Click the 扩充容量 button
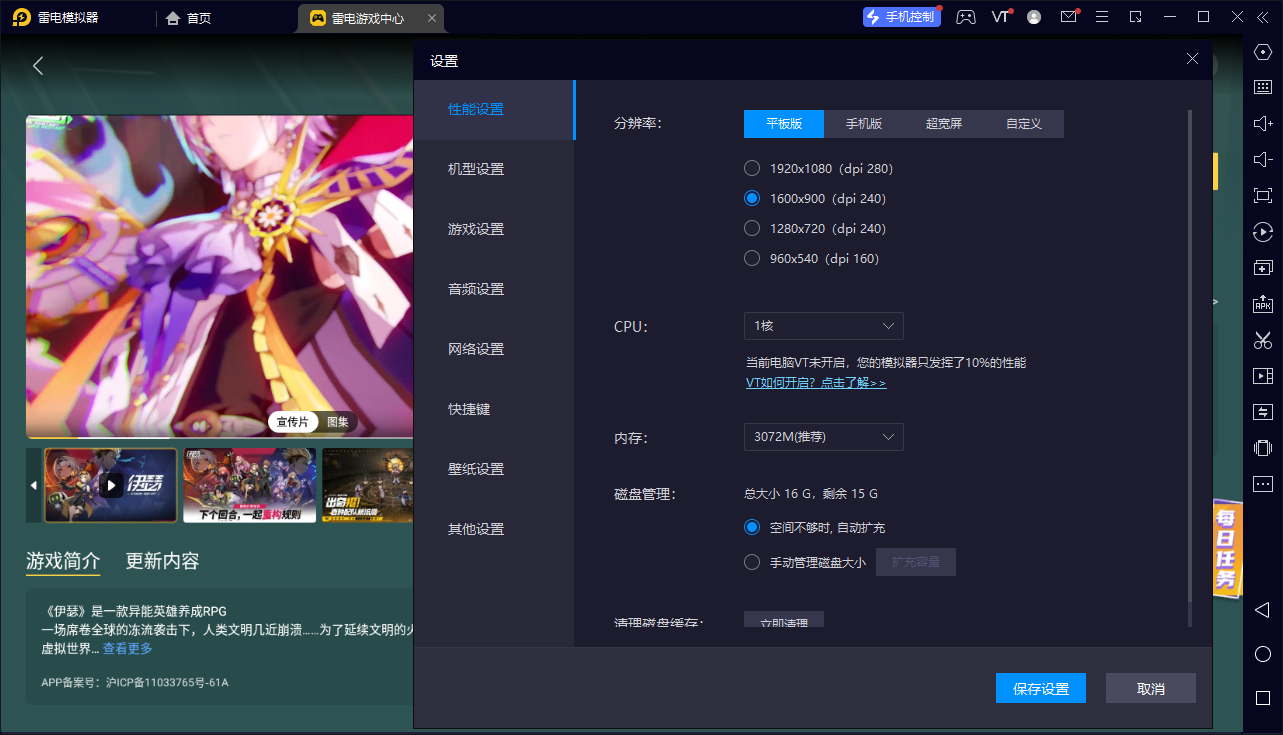Image resolution: width=1283 pixels, height=735 pixels. tap(916, 562)
